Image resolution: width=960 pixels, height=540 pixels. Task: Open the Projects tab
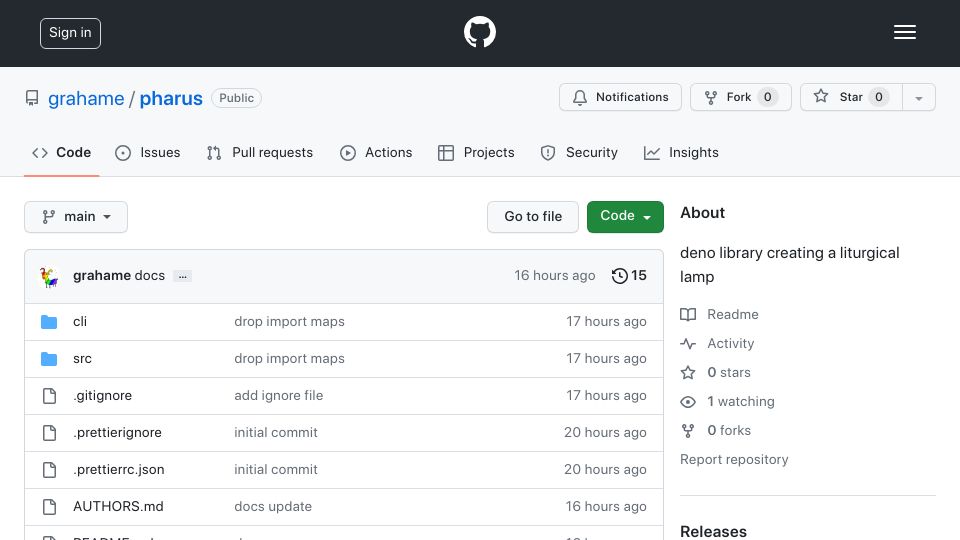pos(476,152)
